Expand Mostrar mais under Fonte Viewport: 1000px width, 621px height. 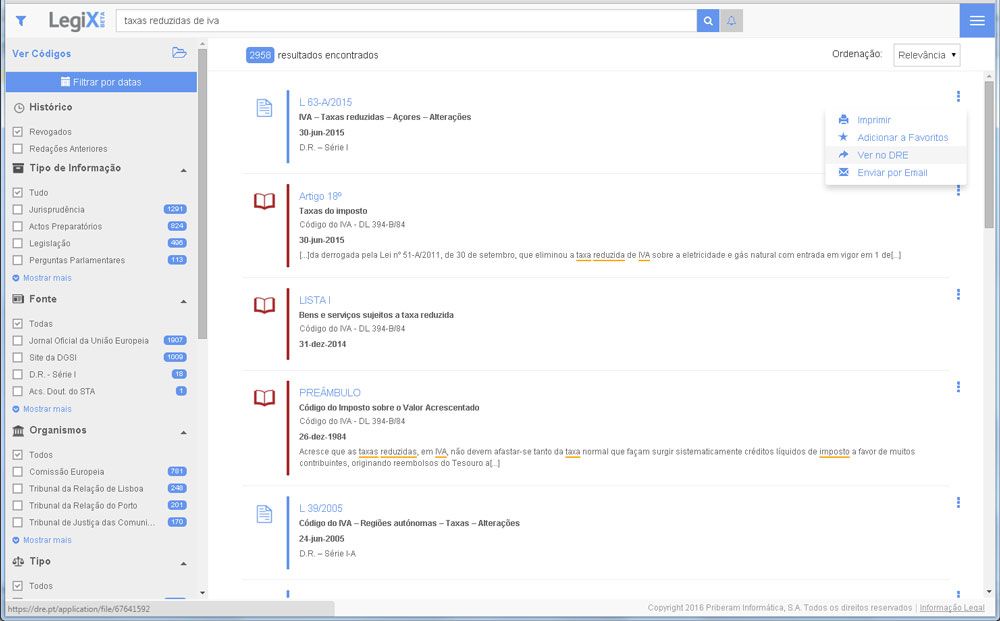46,409
